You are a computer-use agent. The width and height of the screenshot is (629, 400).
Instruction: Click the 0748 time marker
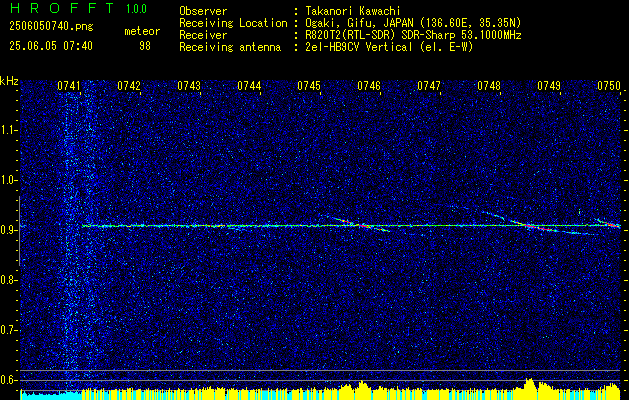point(489,86)
